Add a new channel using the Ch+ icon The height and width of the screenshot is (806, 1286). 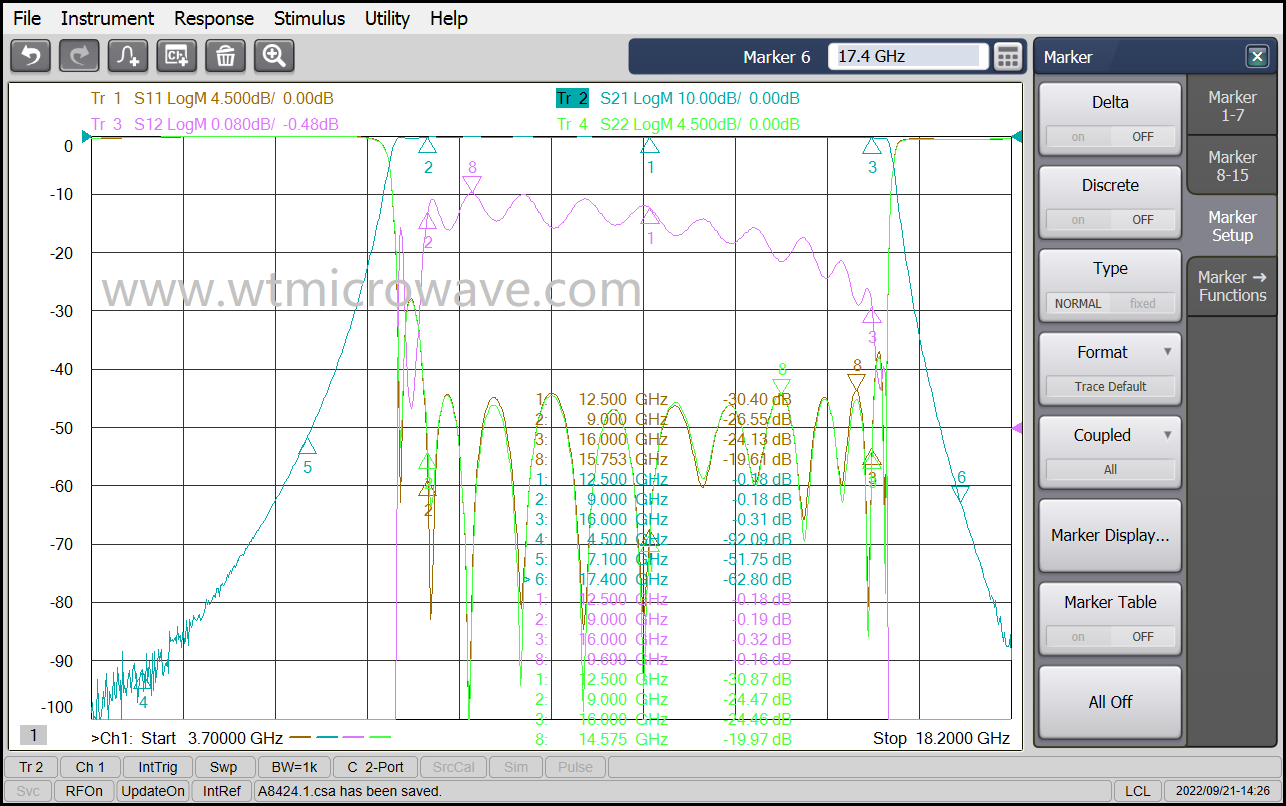[176, 56]
